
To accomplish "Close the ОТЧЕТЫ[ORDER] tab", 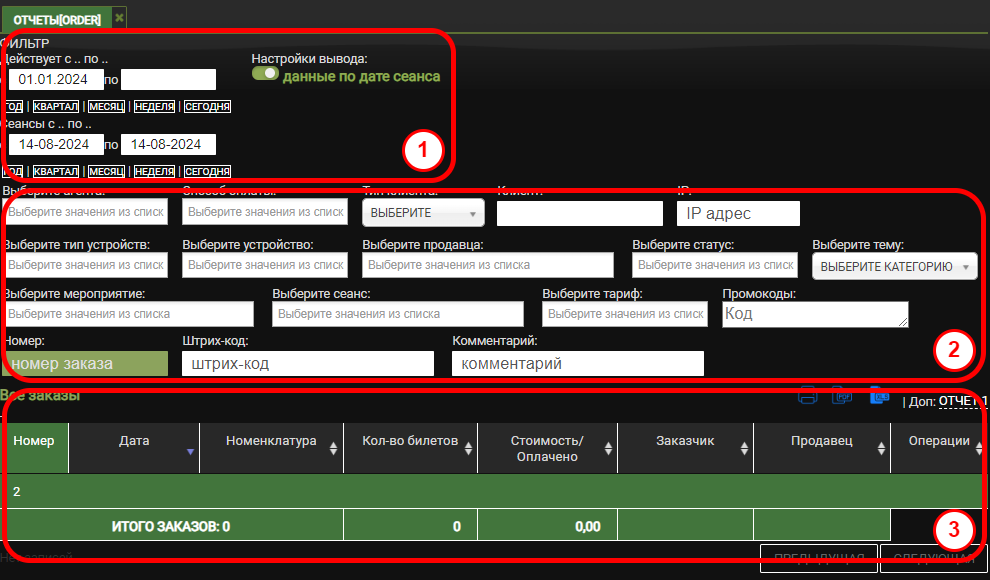I will [x=119, y=18].
